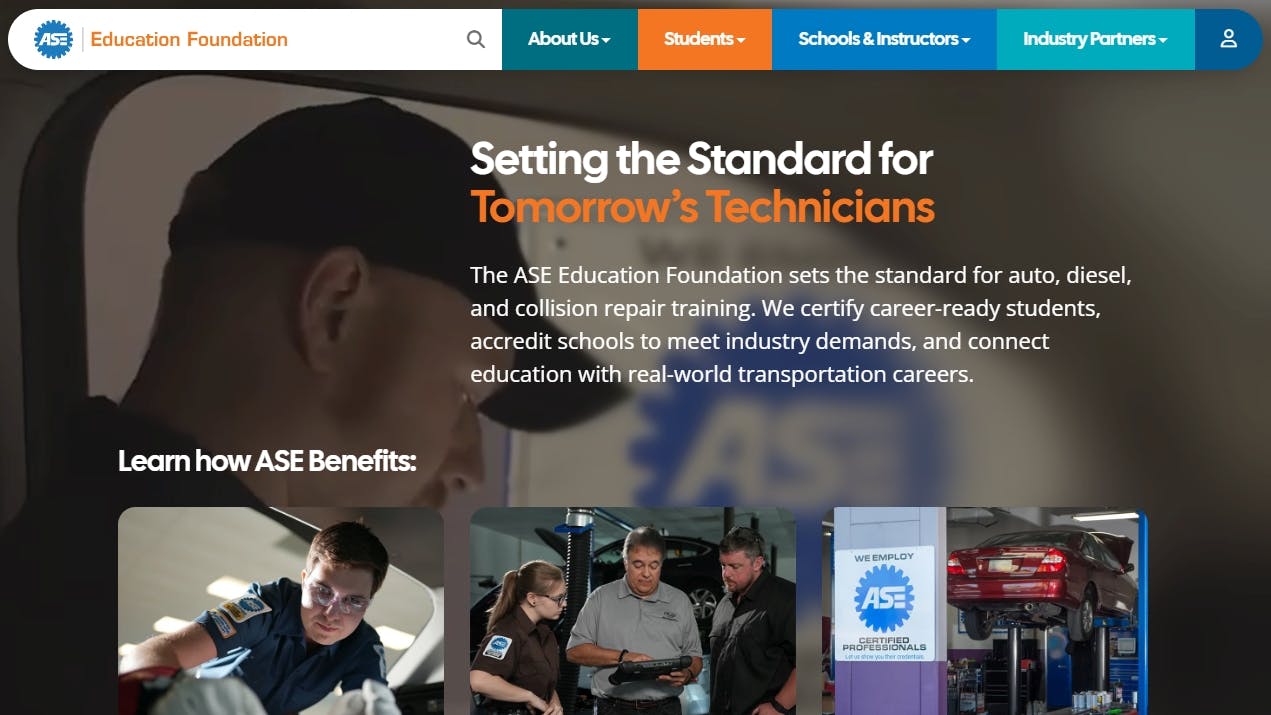Click the Education Foundation site title

[189, 39]
